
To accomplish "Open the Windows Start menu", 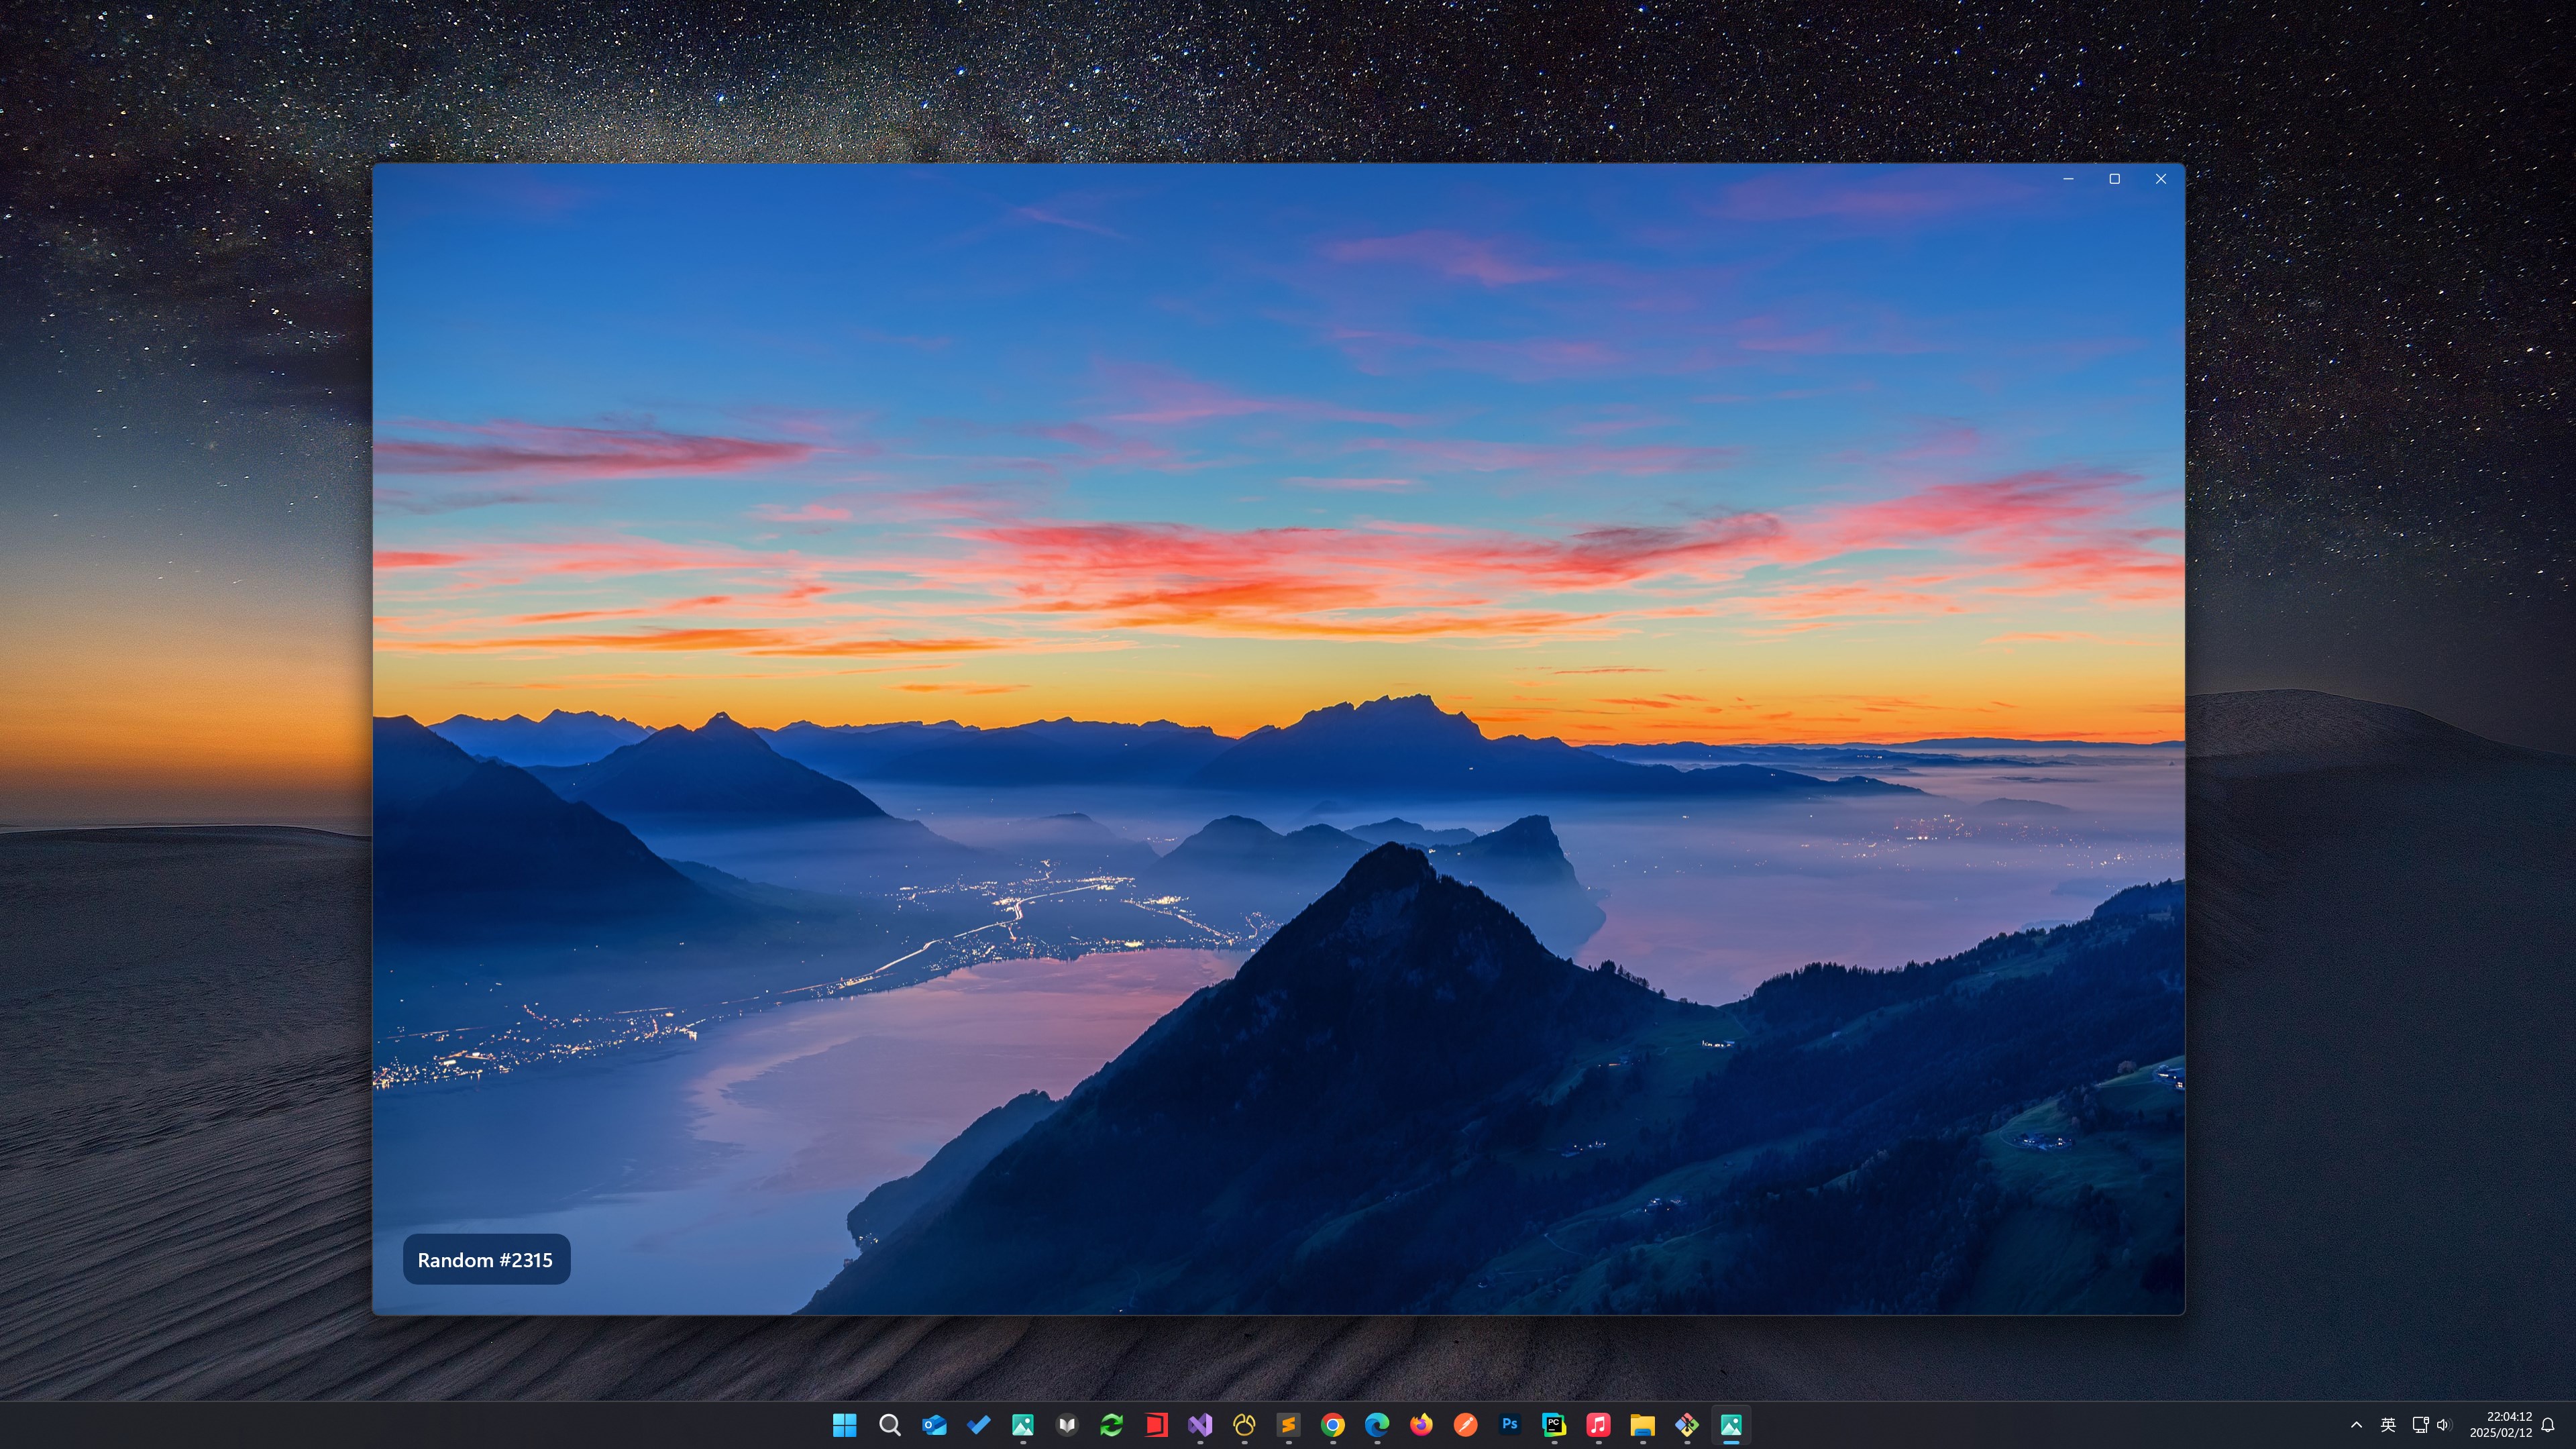I will (x=845, y=1425).
